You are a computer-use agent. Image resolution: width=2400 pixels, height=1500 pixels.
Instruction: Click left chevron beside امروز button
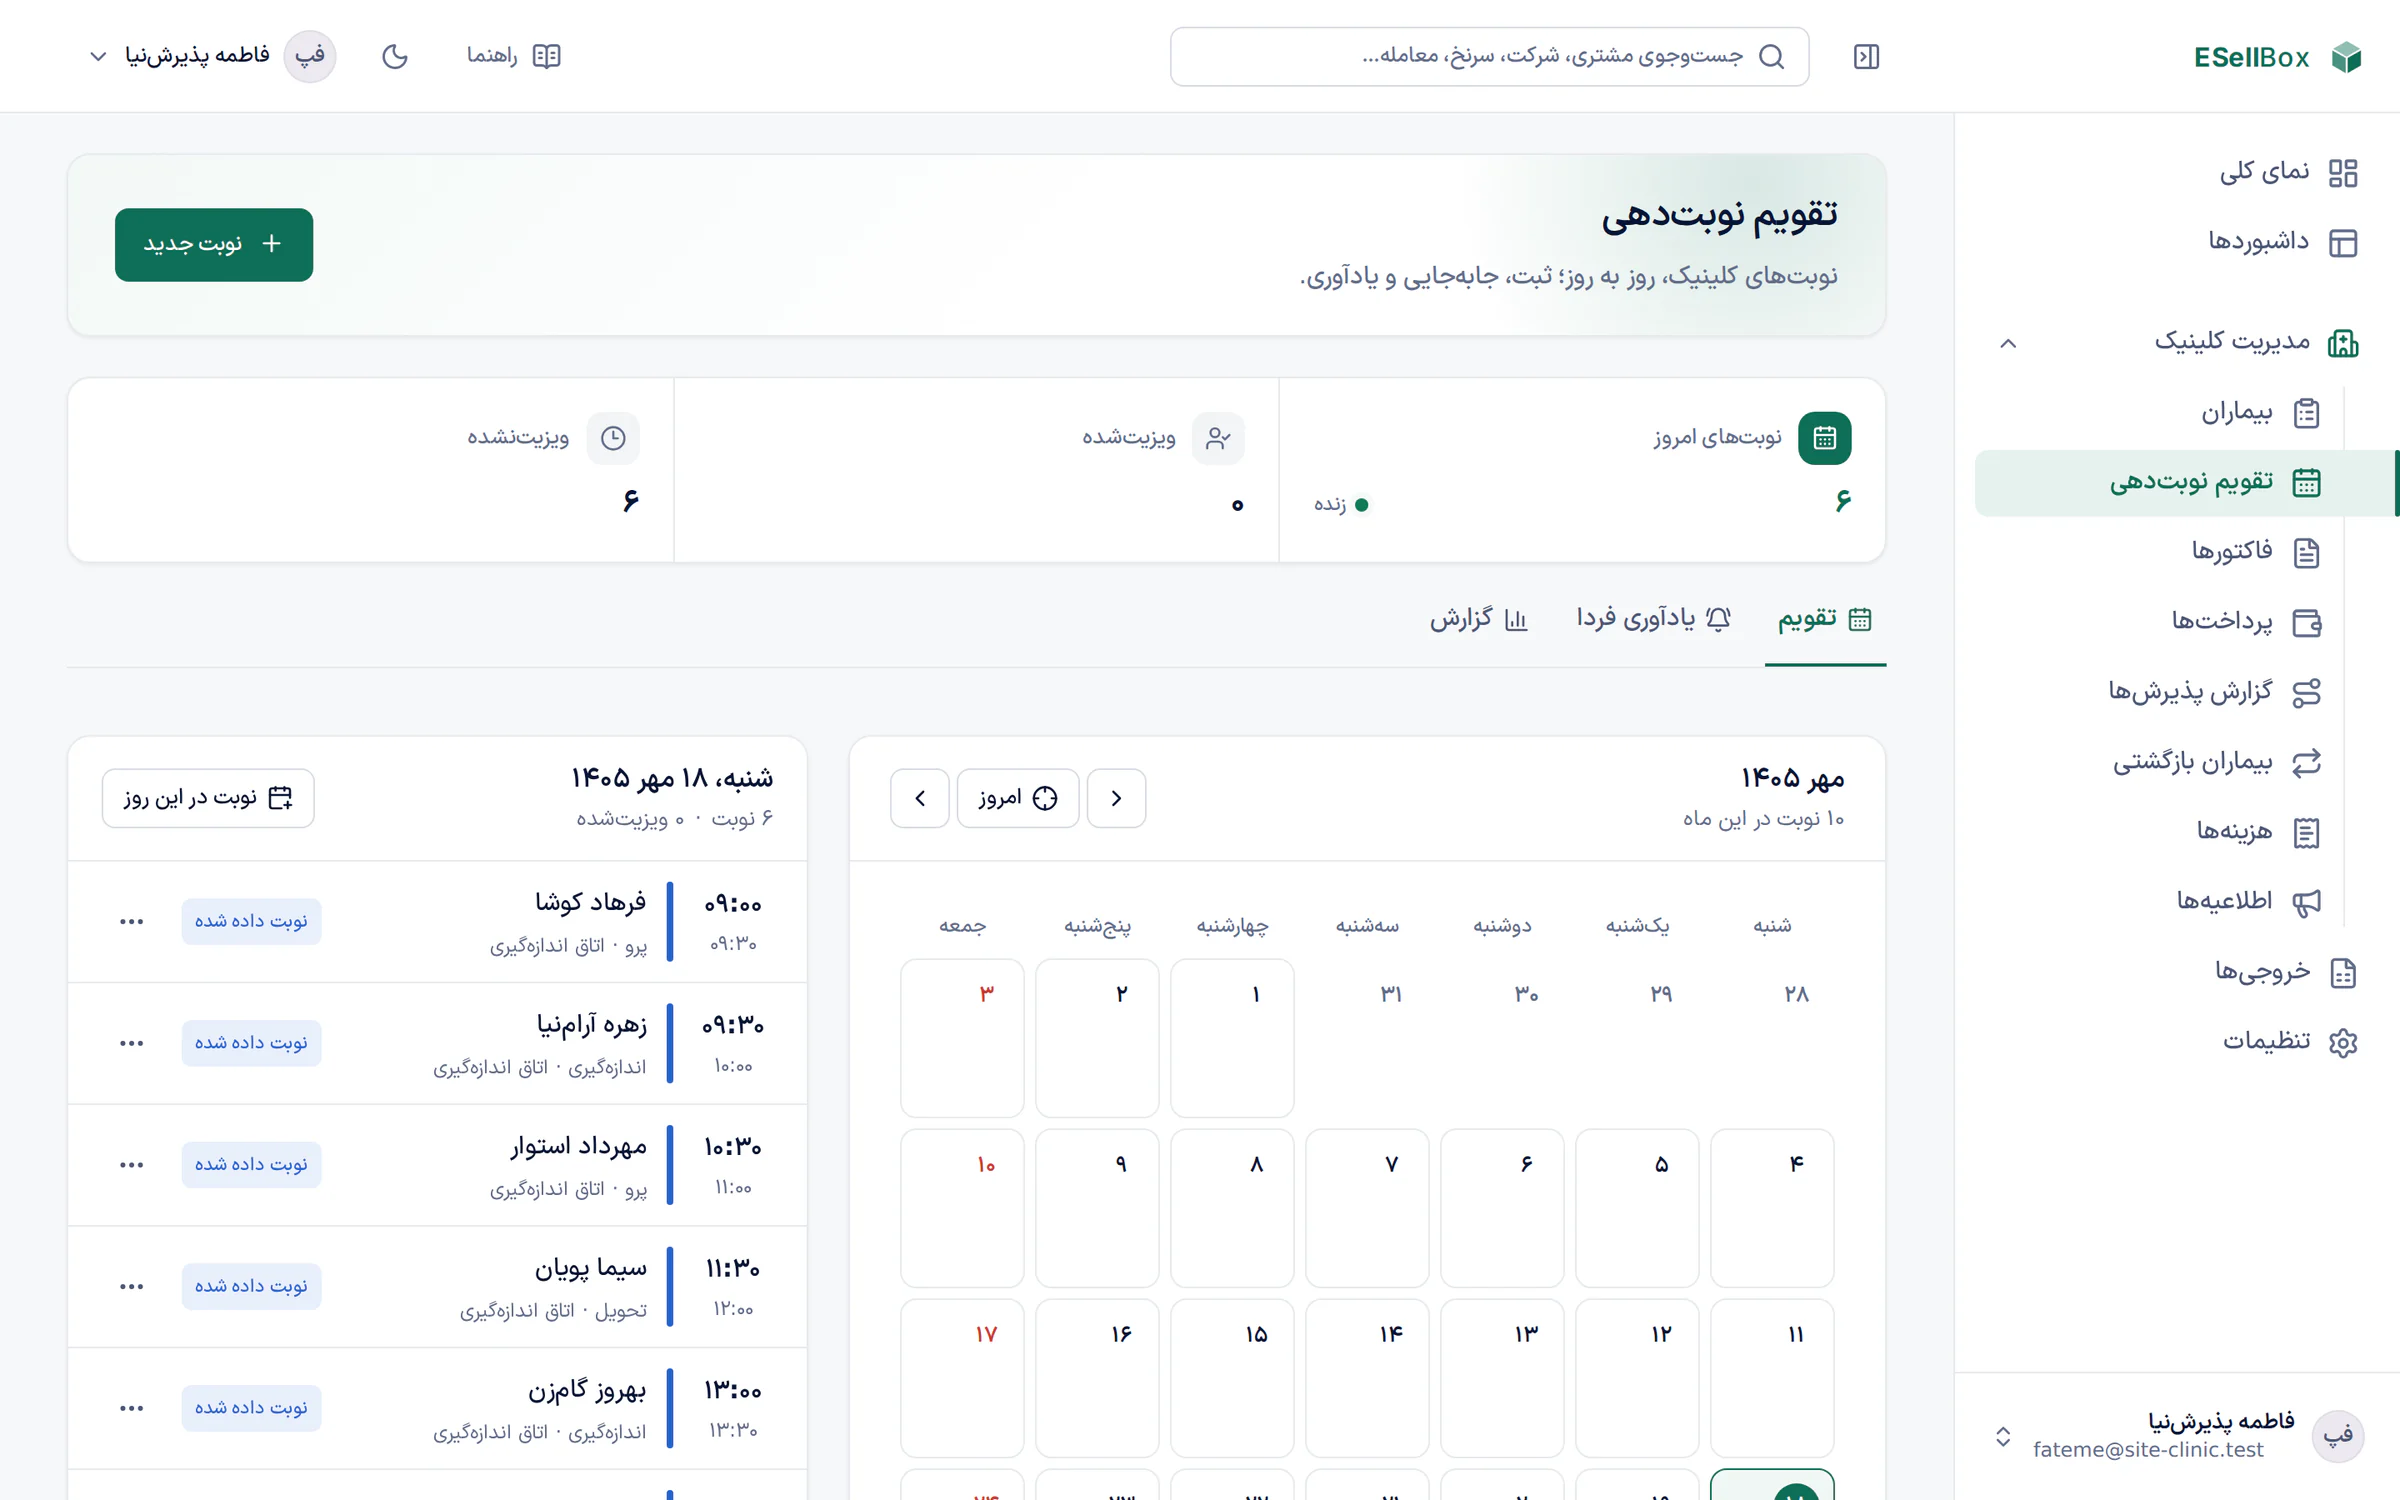coord(920,798)
